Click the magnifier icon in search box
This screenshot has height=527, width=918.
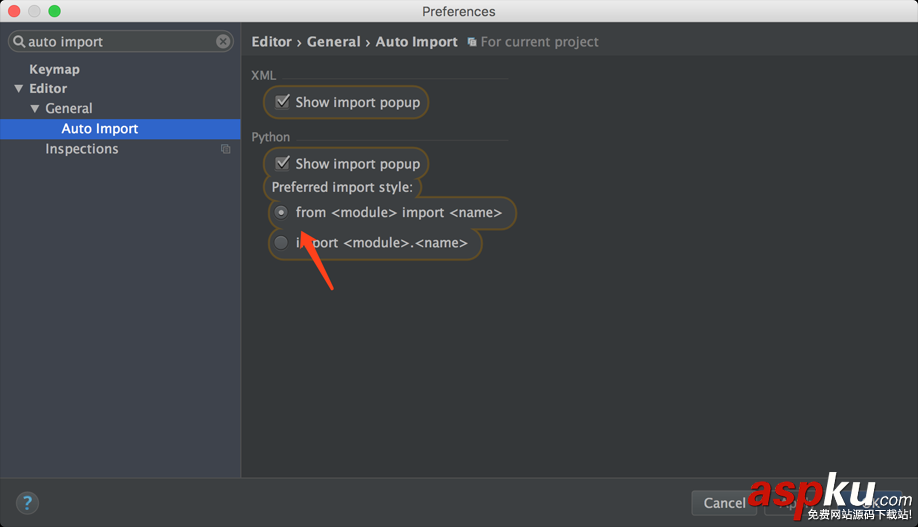tap(19, 42)
